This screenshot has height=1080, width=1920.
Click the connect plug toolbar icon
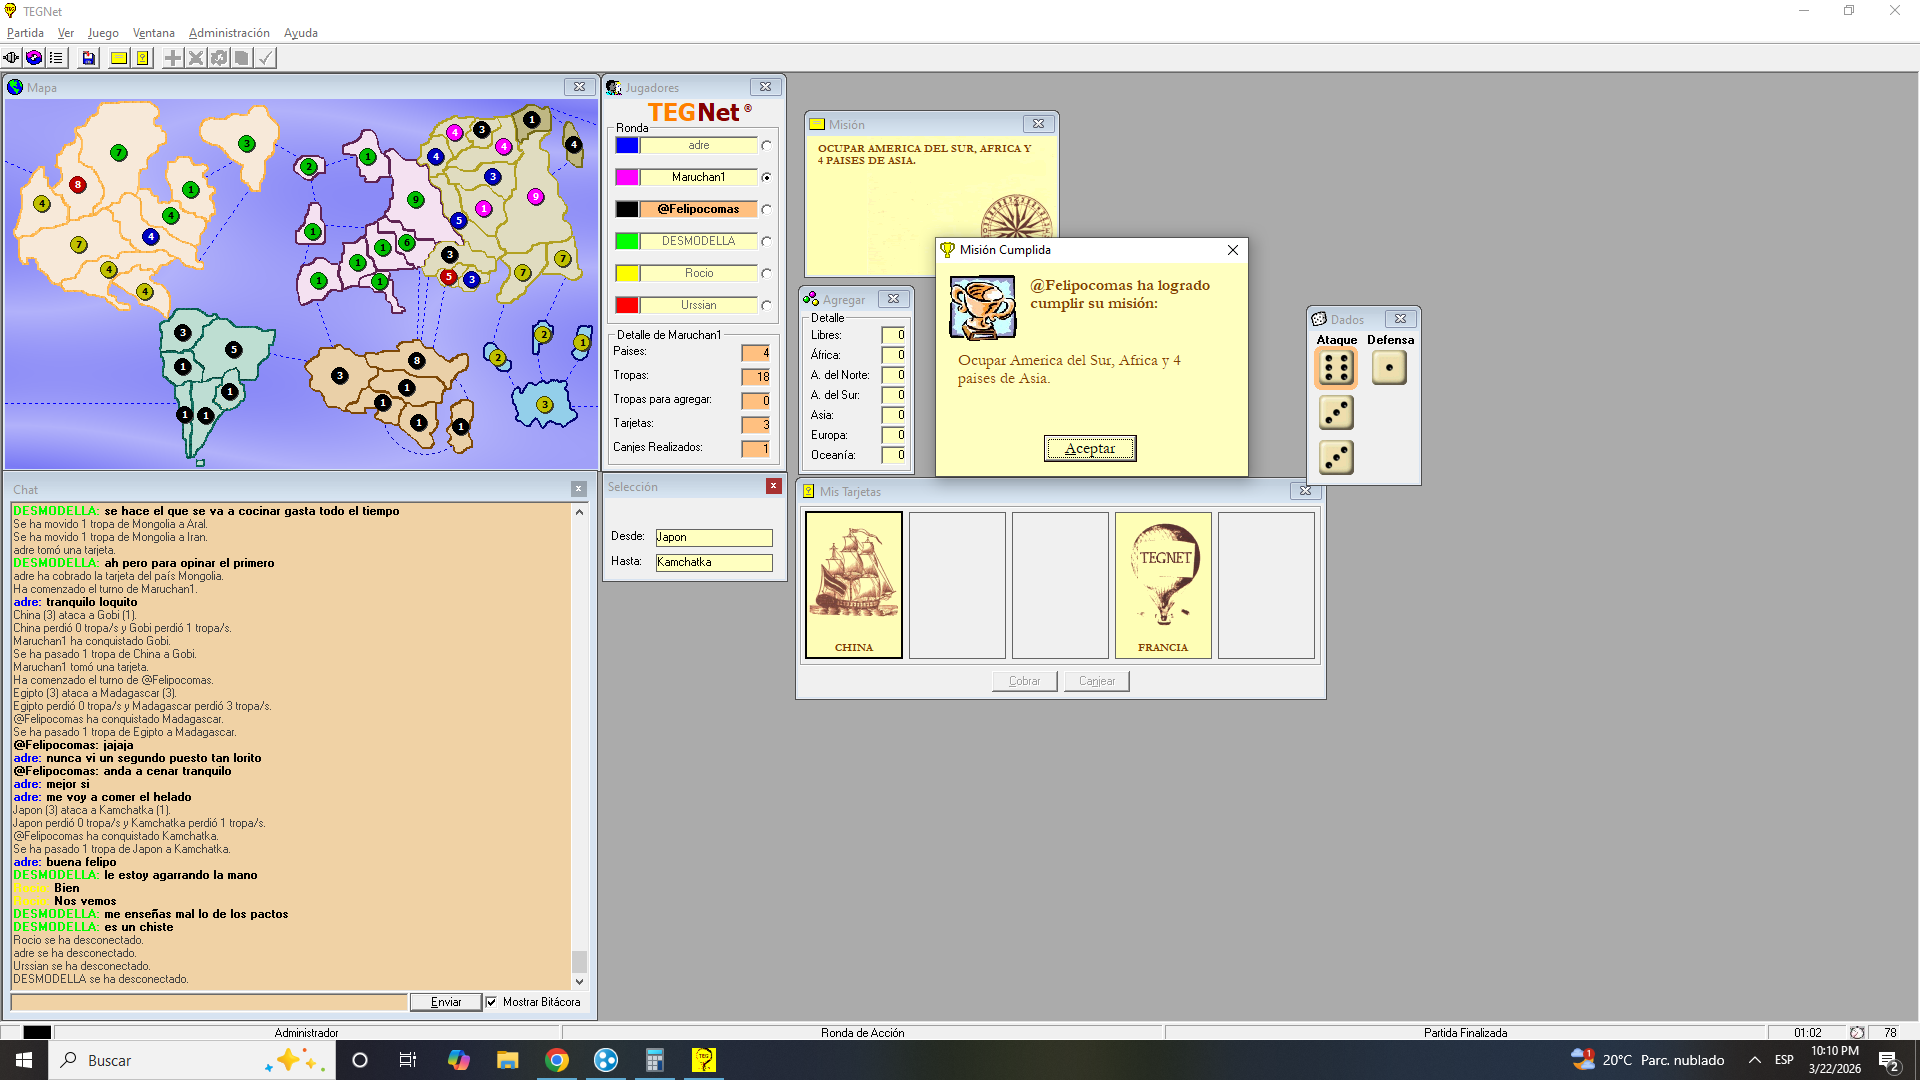[x=11, y=58]
